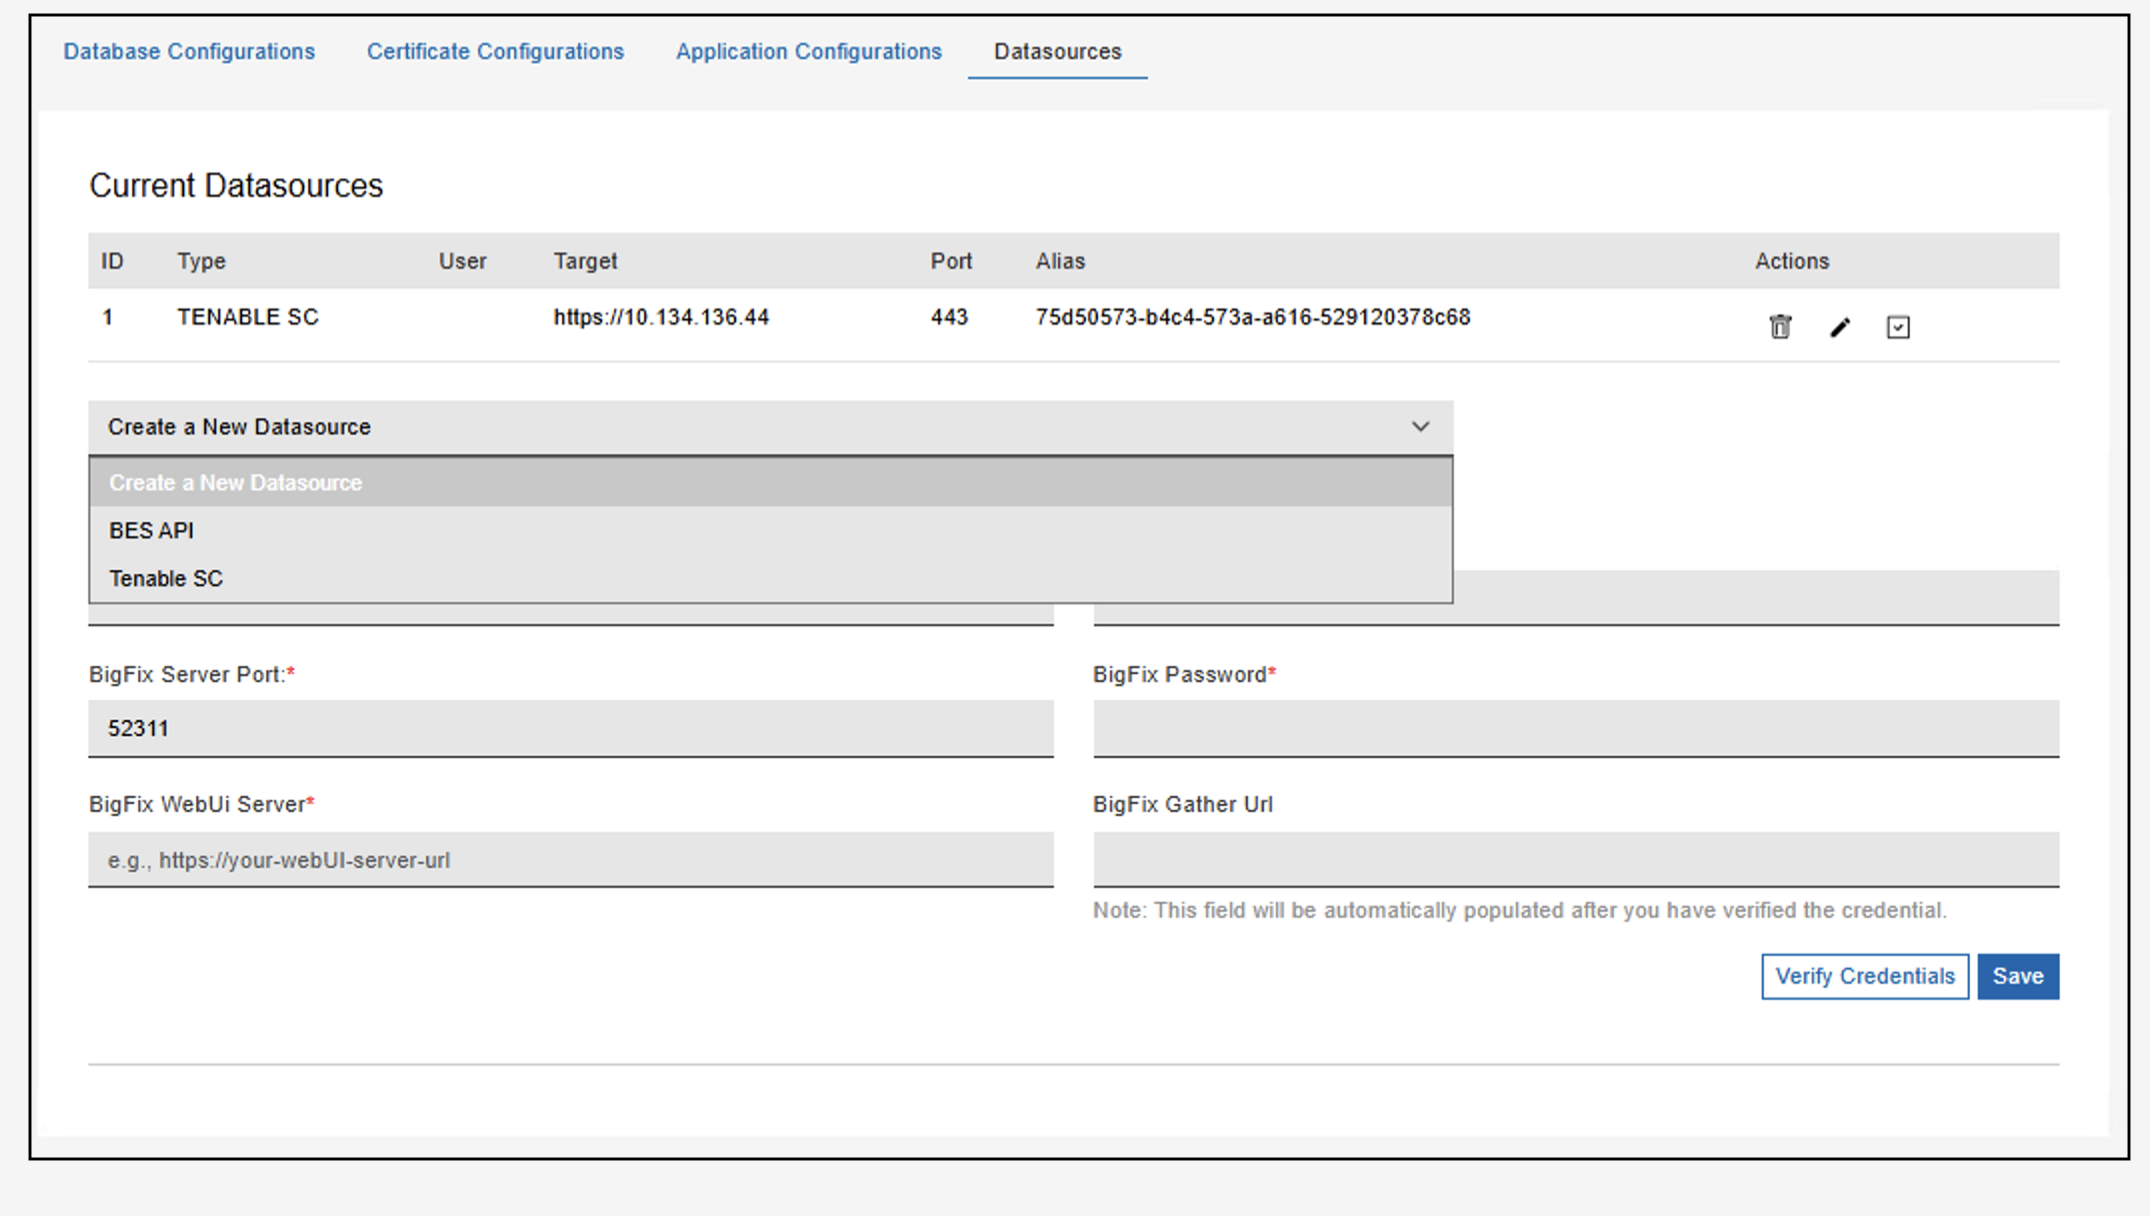Delete the TENABLE SC datasource via trash icon

coord(1780,327)
